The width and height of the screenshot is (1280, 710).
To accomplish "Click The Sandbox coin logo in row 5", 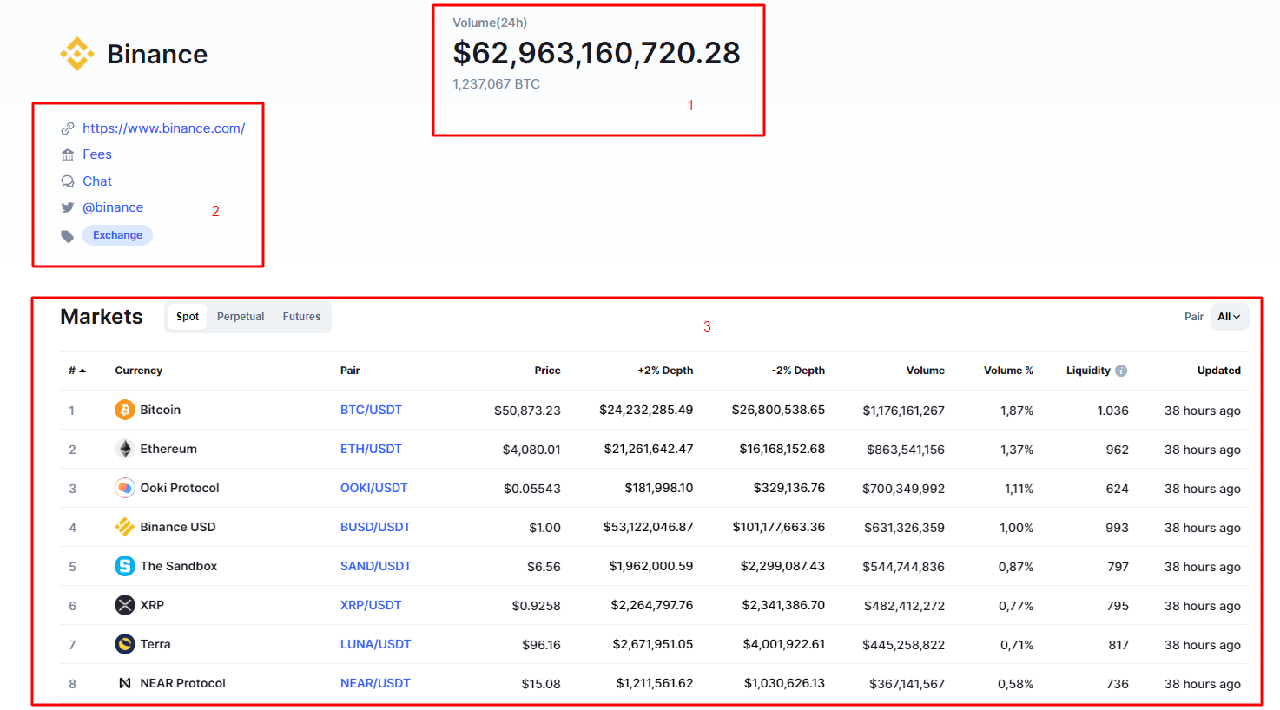I will 123,565.
